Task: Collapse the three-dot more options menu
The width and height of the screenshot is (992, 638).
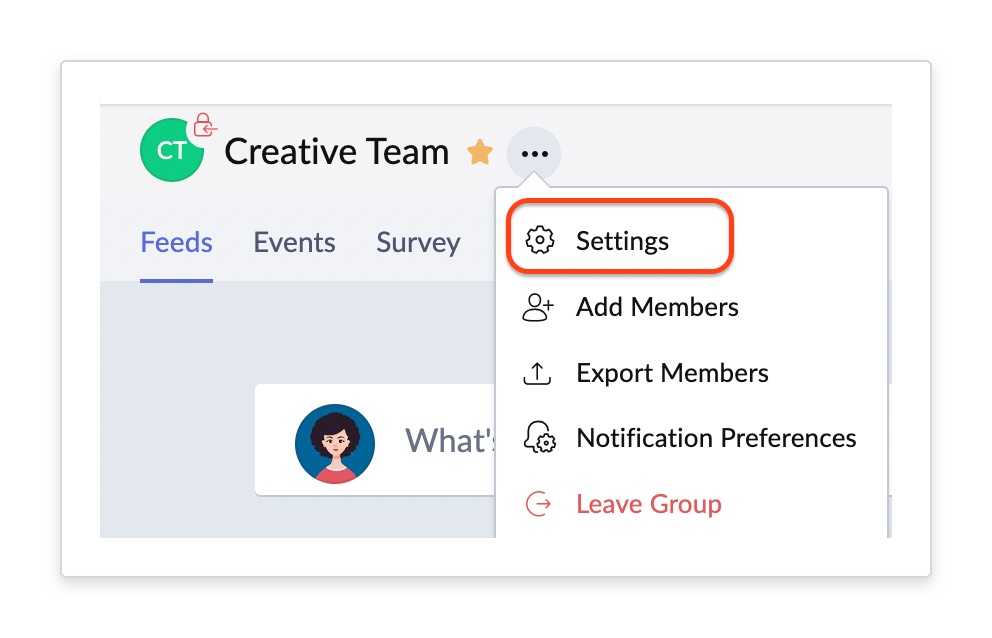Action: point(534,154)
